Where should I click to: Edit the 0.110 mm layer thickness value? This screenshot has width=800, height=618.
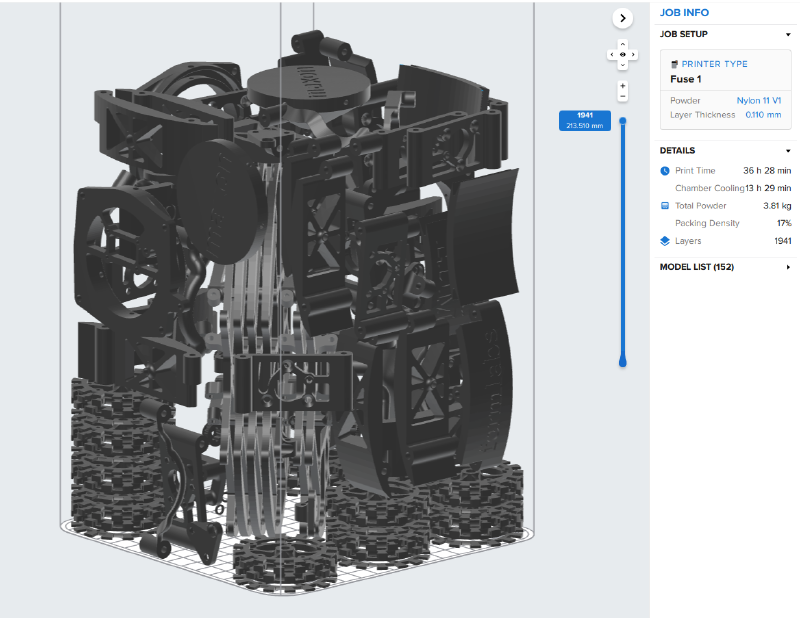click(763, 115)
